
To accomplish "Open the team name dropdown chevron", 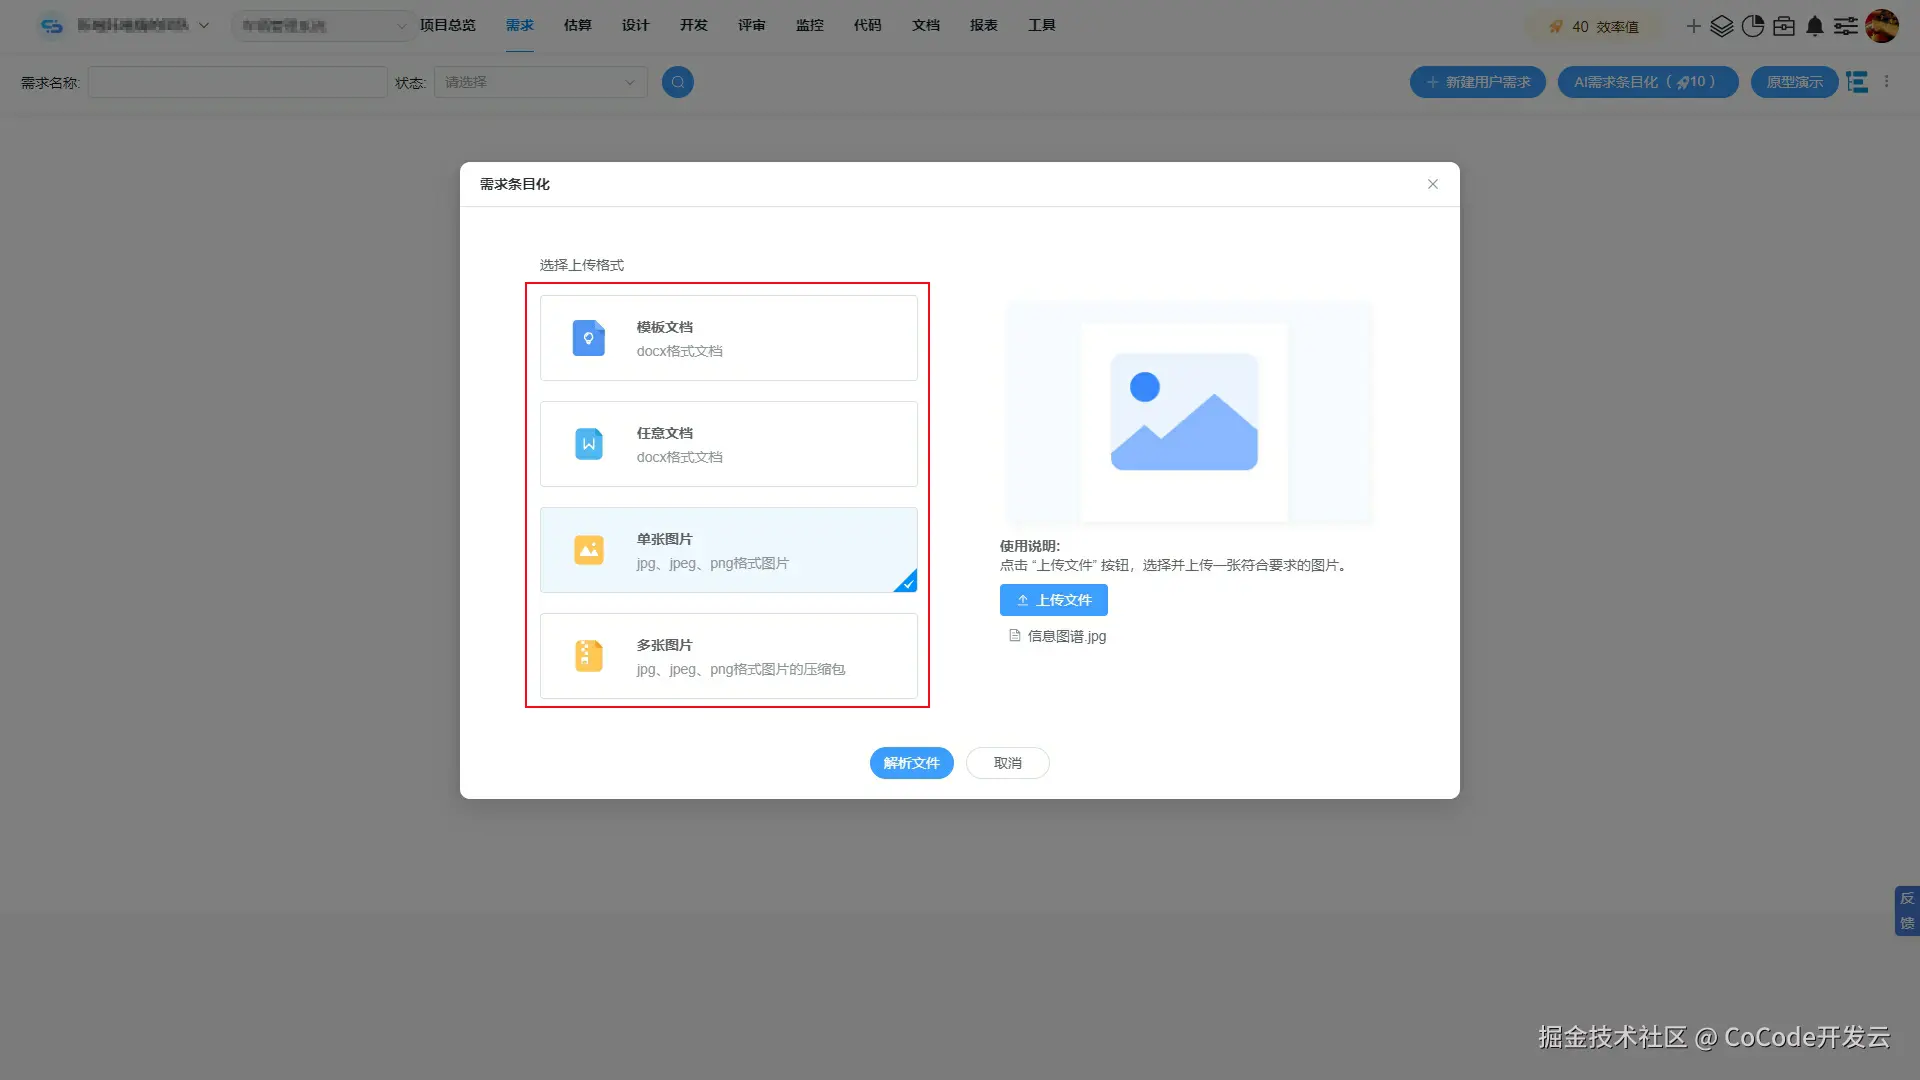I will (x=204, y=25).
